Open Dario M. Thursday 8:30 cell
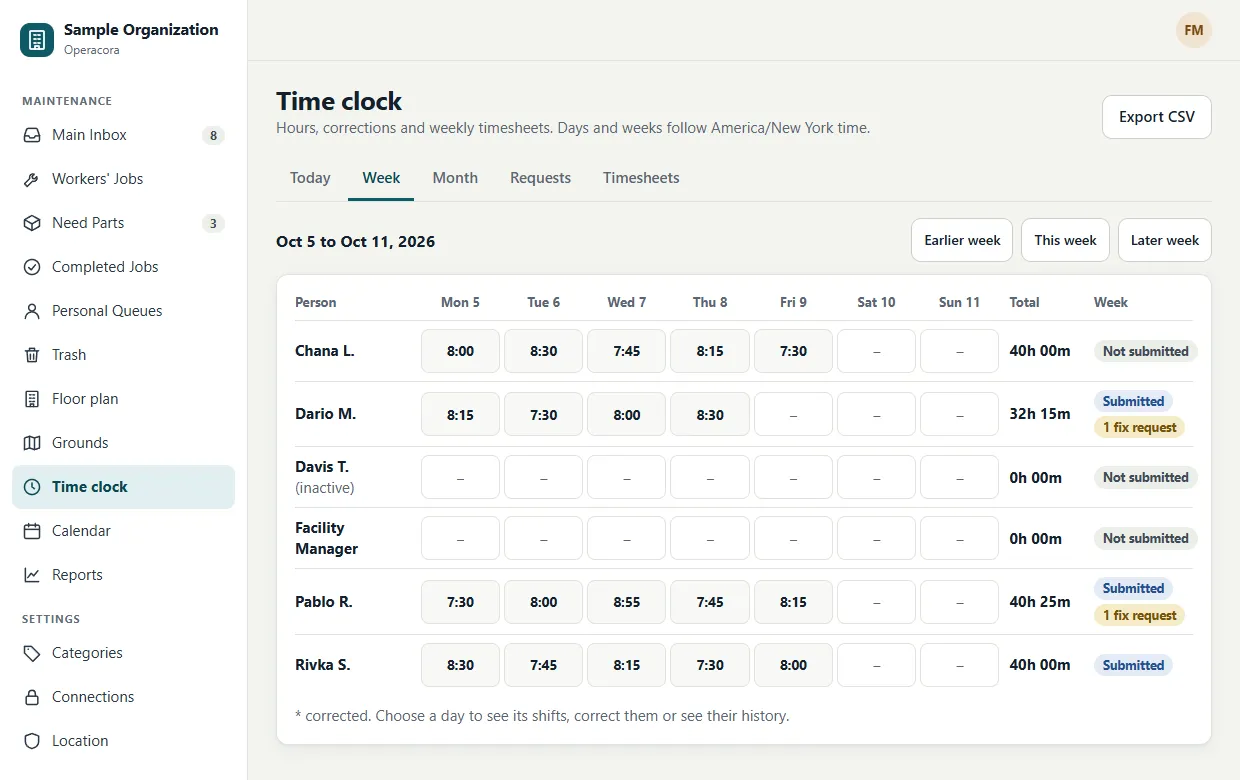 pos(710,414)
